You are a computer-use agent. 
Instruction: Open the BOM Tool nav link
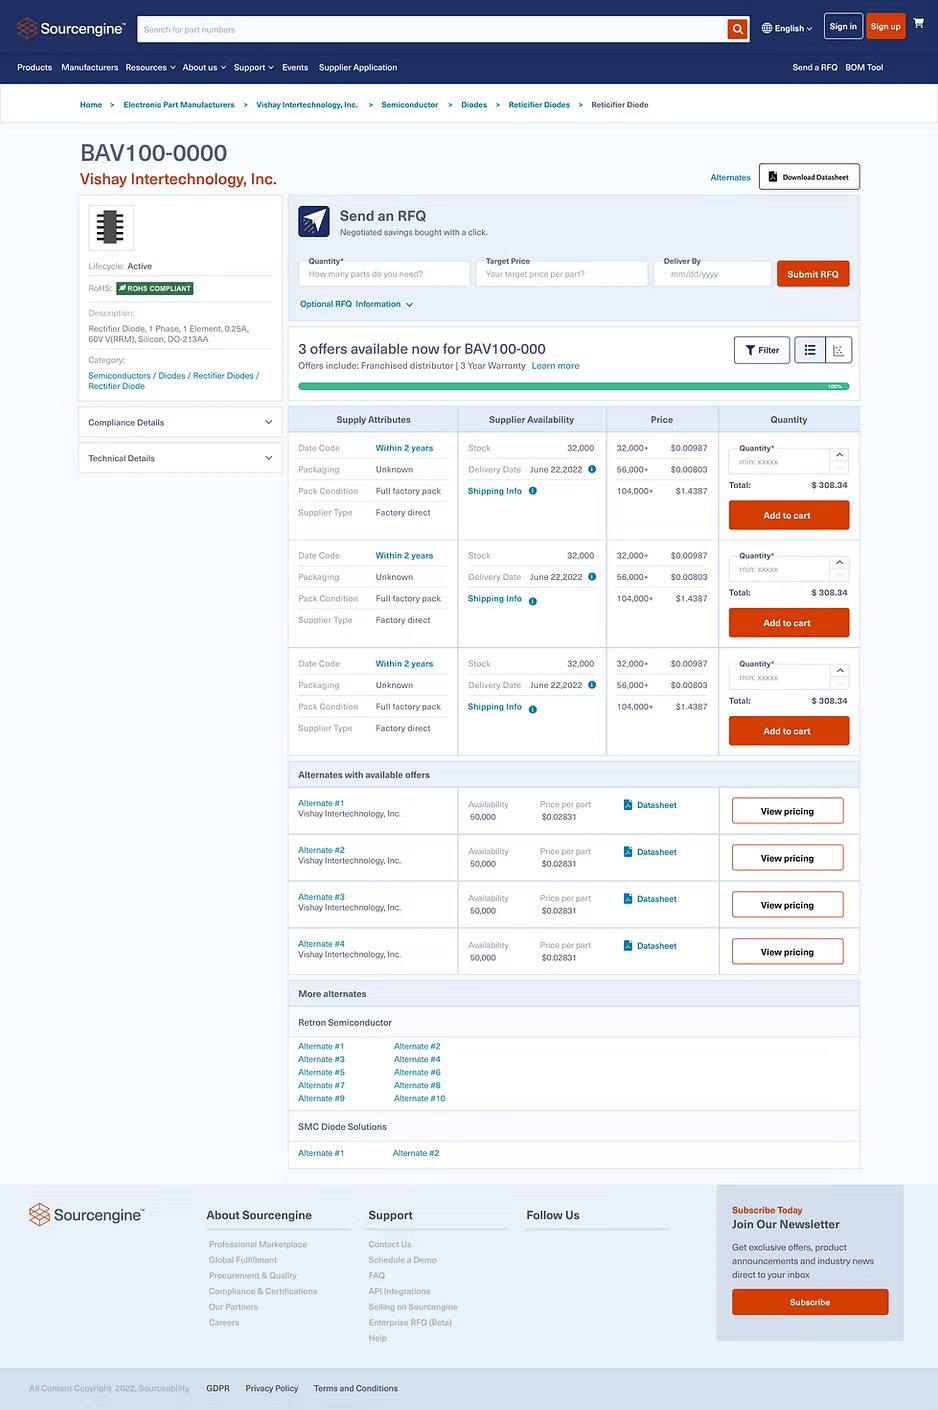tap(864, 68)
